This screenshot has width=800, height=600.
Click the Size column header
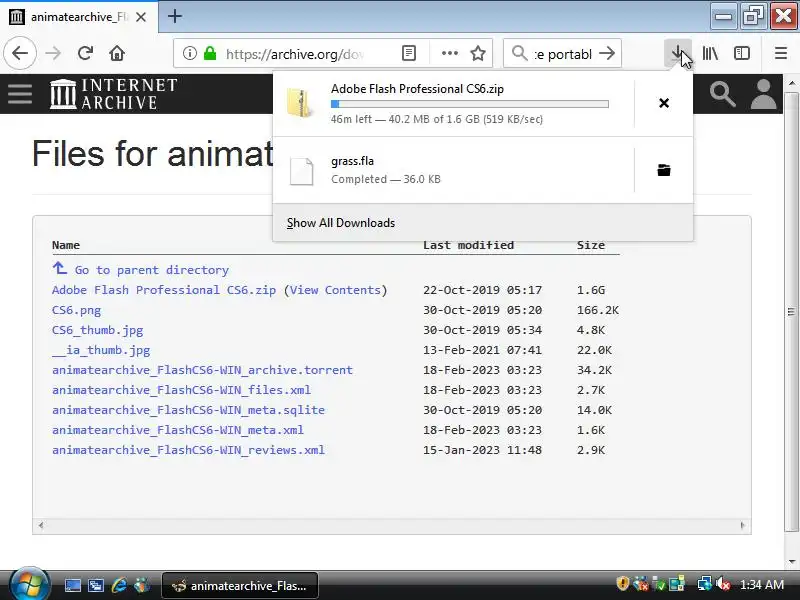coord(591,245)
